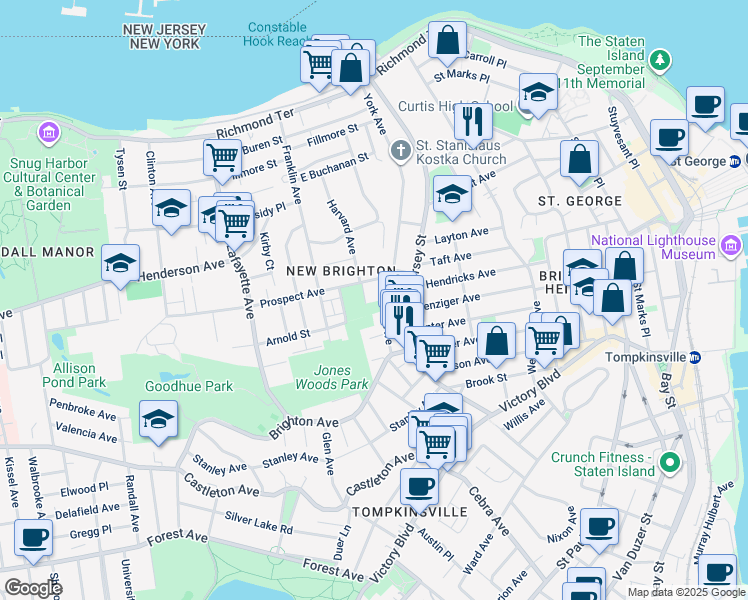
Task: Open the graduation cap marker by Curtis High School
Action: point(539,94)
